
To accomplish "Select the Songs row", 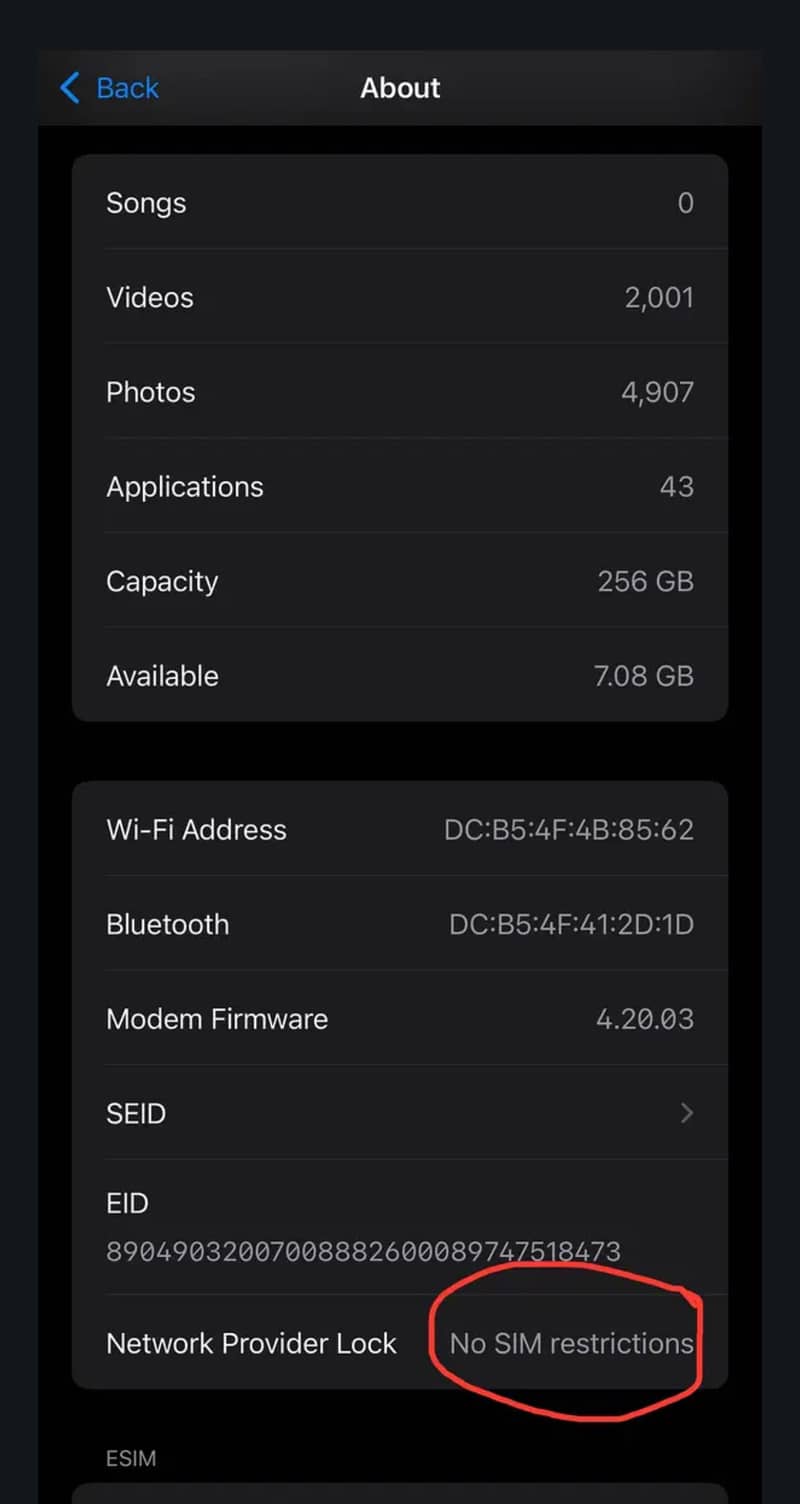I will (146, 203).
